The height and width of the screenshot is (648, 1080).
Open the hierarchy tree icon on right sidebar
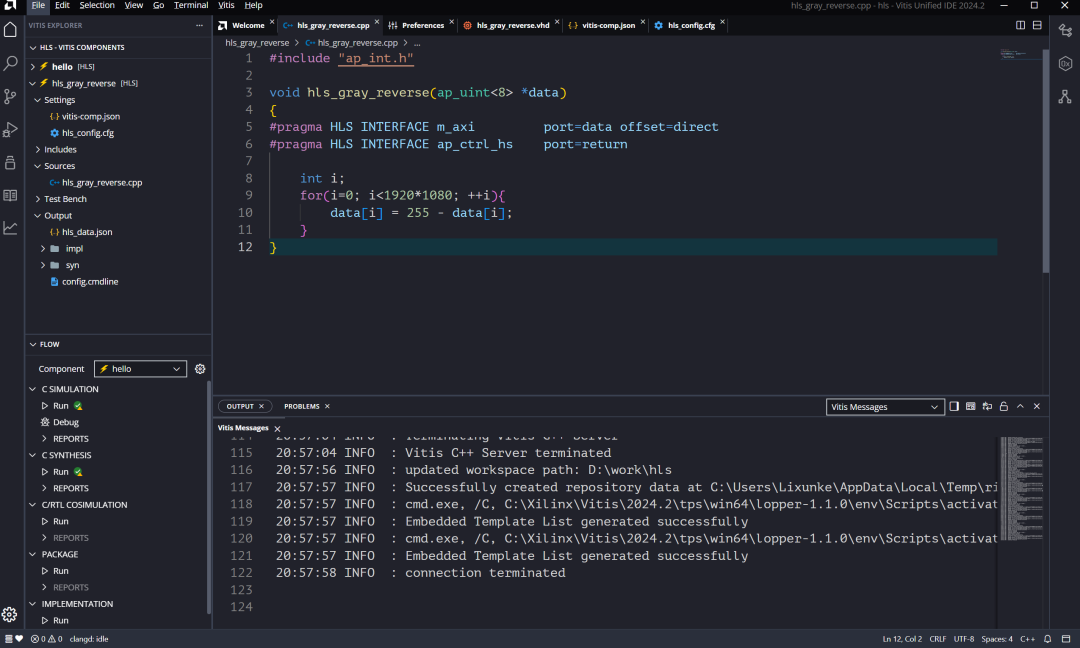point(1065,96)
